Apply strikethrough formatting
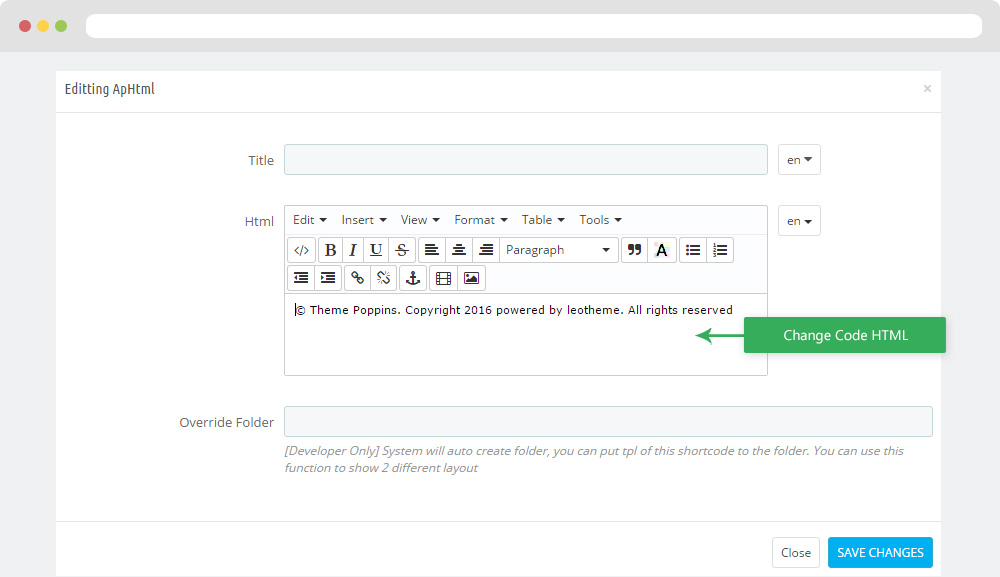 click(402, 250)
